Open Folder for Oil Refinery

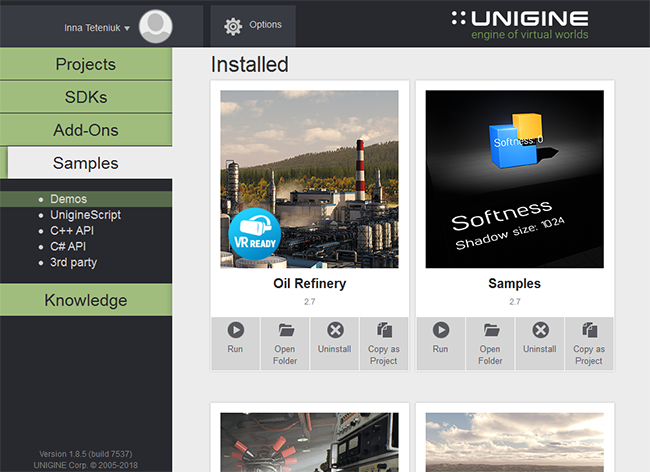[285, 343]
